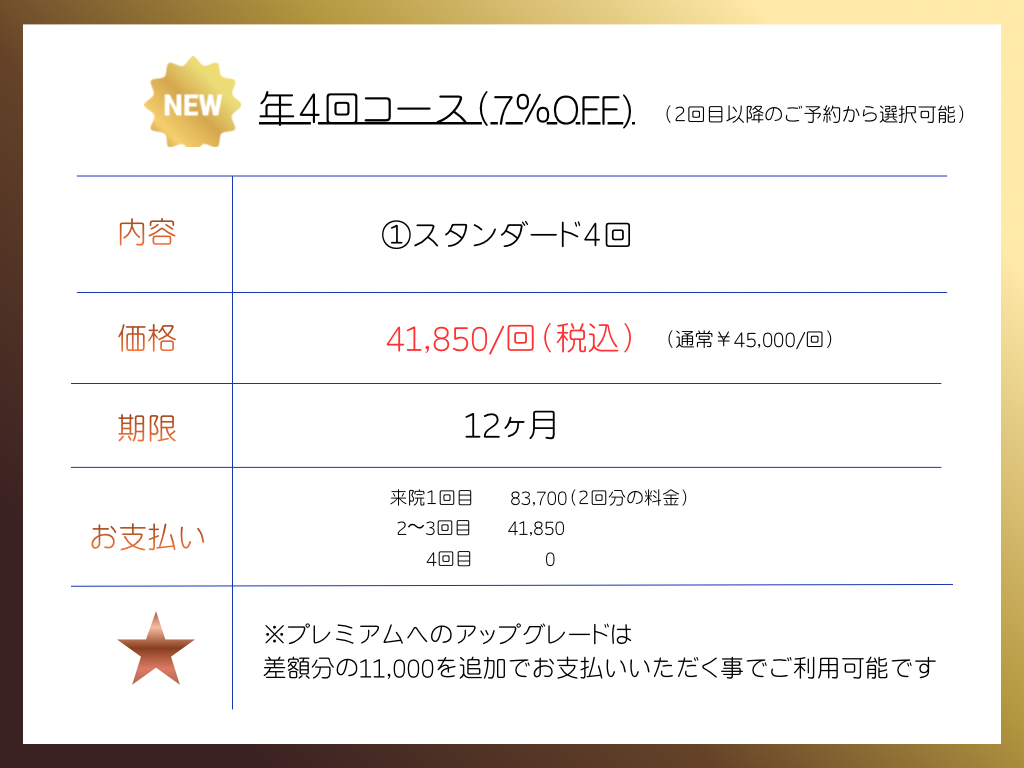Click the 0 amount for 4回目

550,560
